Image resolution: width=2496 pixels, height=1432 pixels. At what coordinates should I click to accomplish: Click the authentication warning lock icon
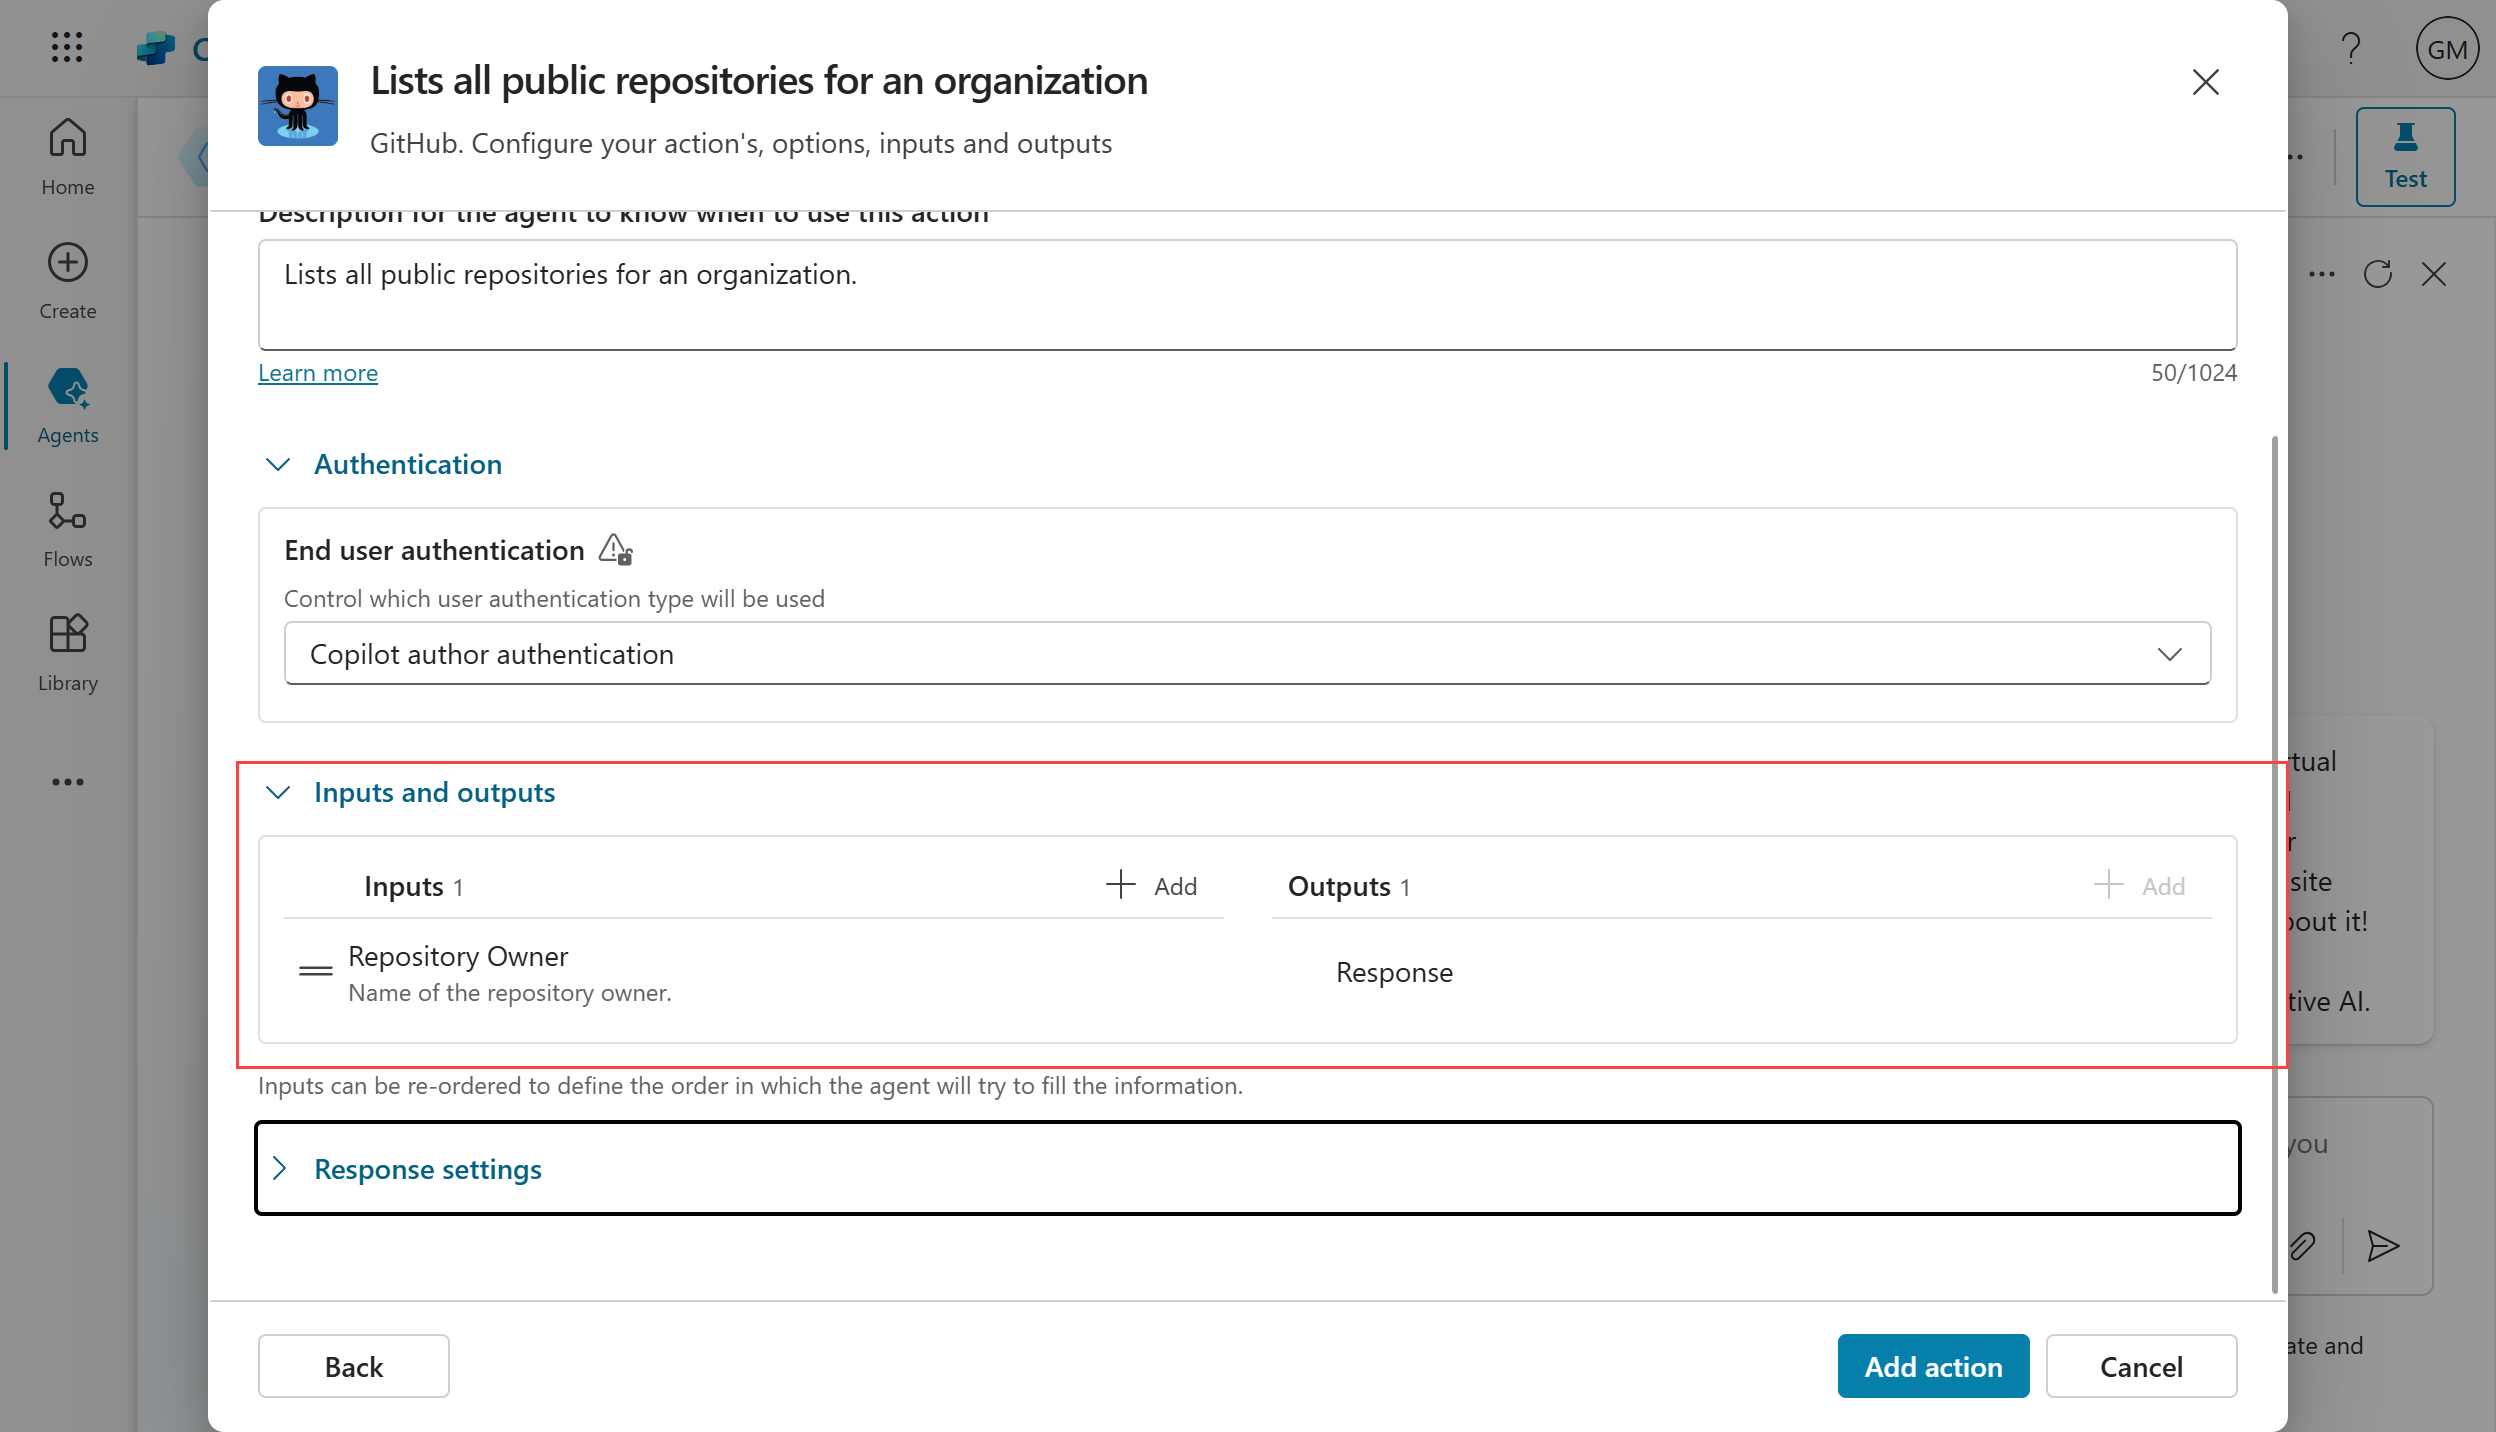click(x=615, y=549)
